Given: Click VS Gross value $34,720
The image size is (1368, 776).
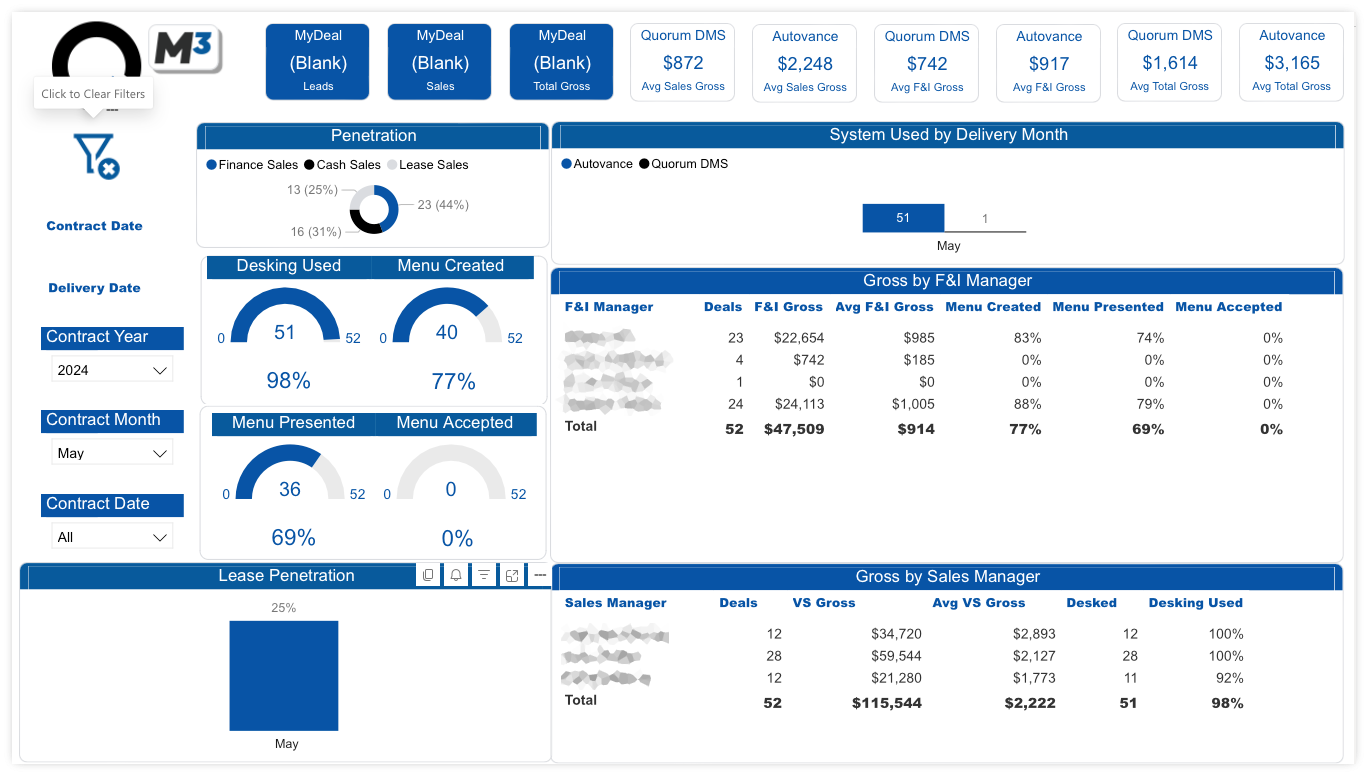Looking at the screenshot, I should click(897, 634).
